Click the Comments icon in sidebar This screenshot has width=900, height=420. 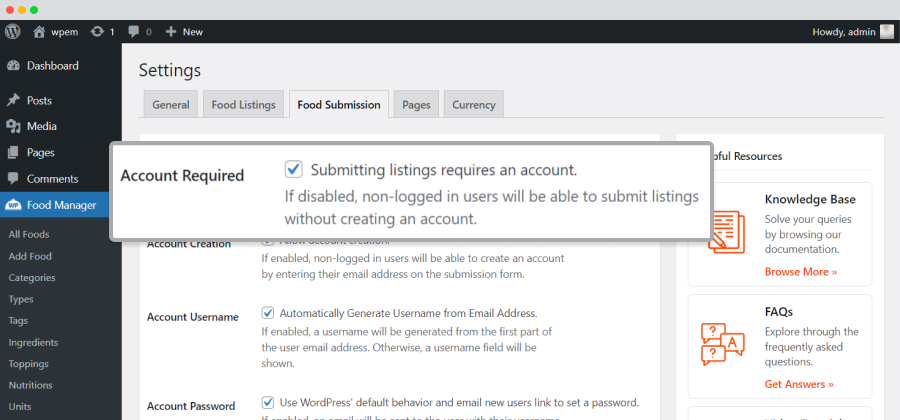[x=13, y=179]
